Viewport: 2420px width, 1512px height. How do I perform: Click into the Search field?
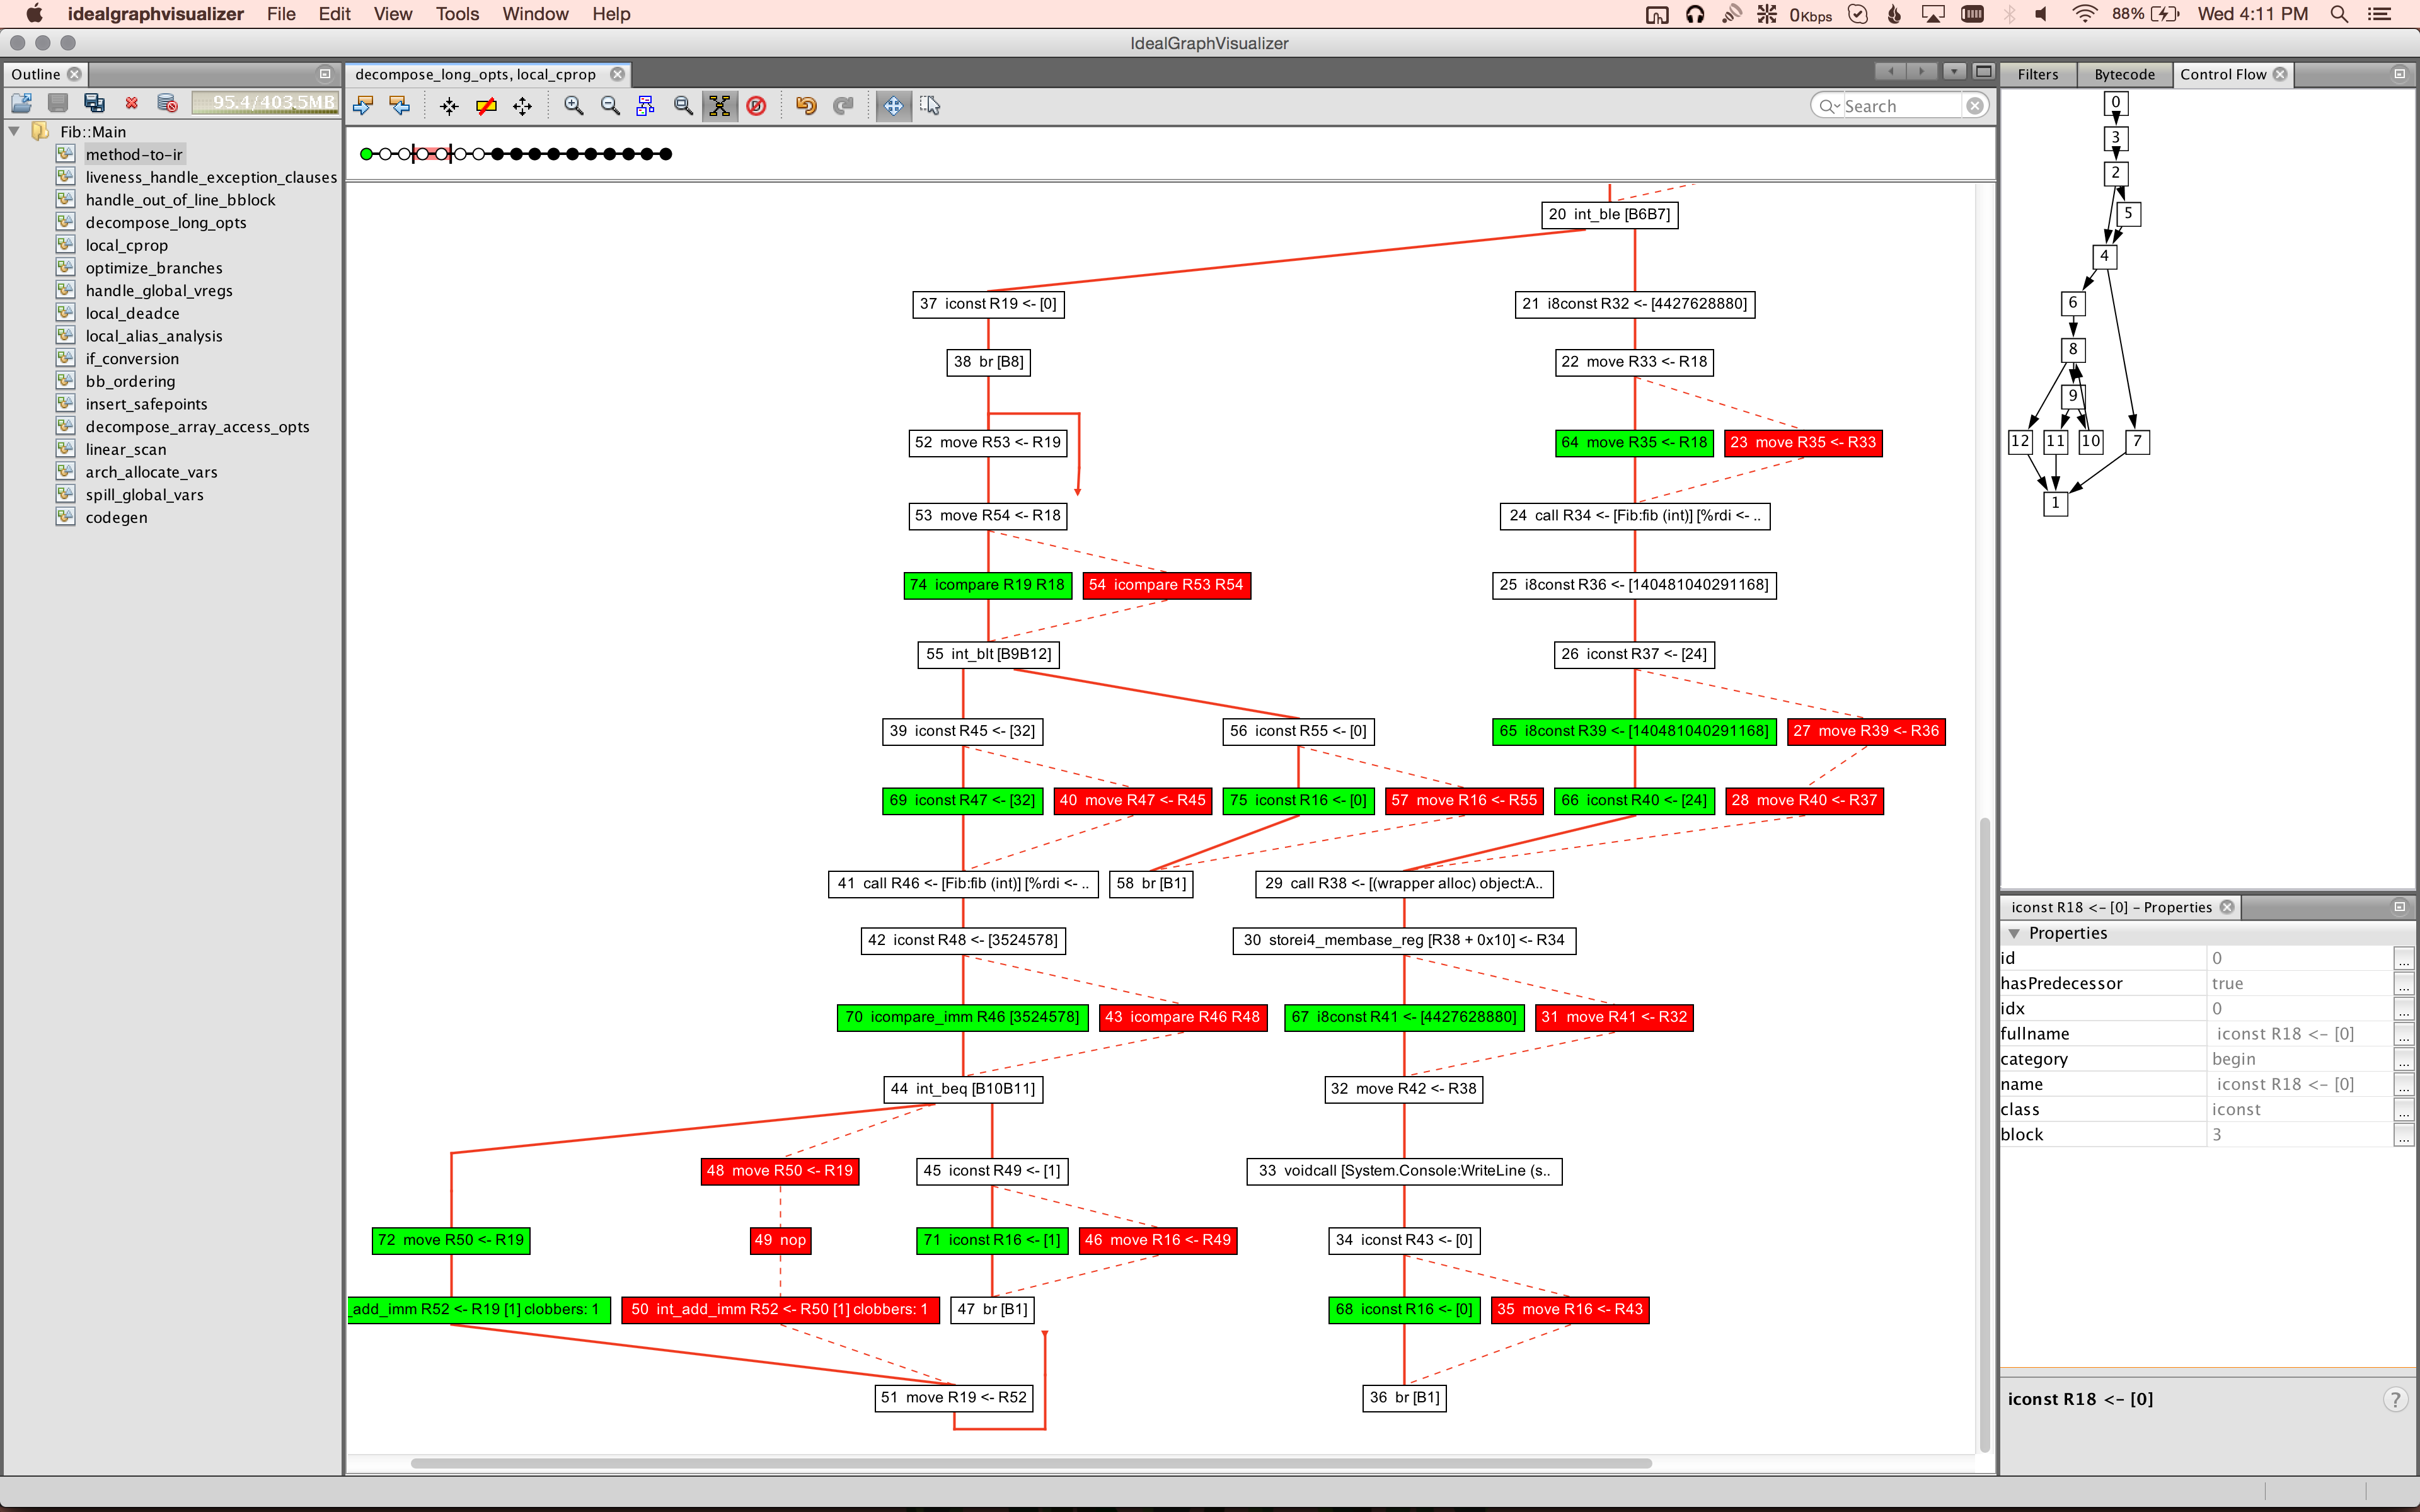[x=1899, y=106]
